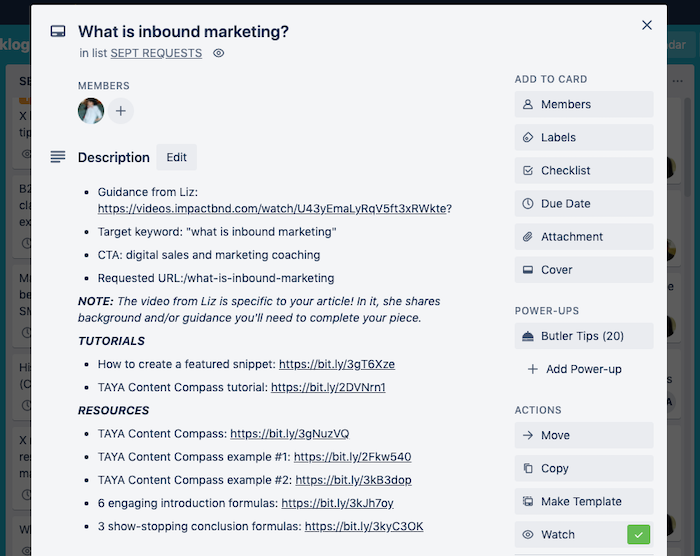Open the Guidance from Liz video link
Viewport: 700px width, 556px height.
coord(272,209)
